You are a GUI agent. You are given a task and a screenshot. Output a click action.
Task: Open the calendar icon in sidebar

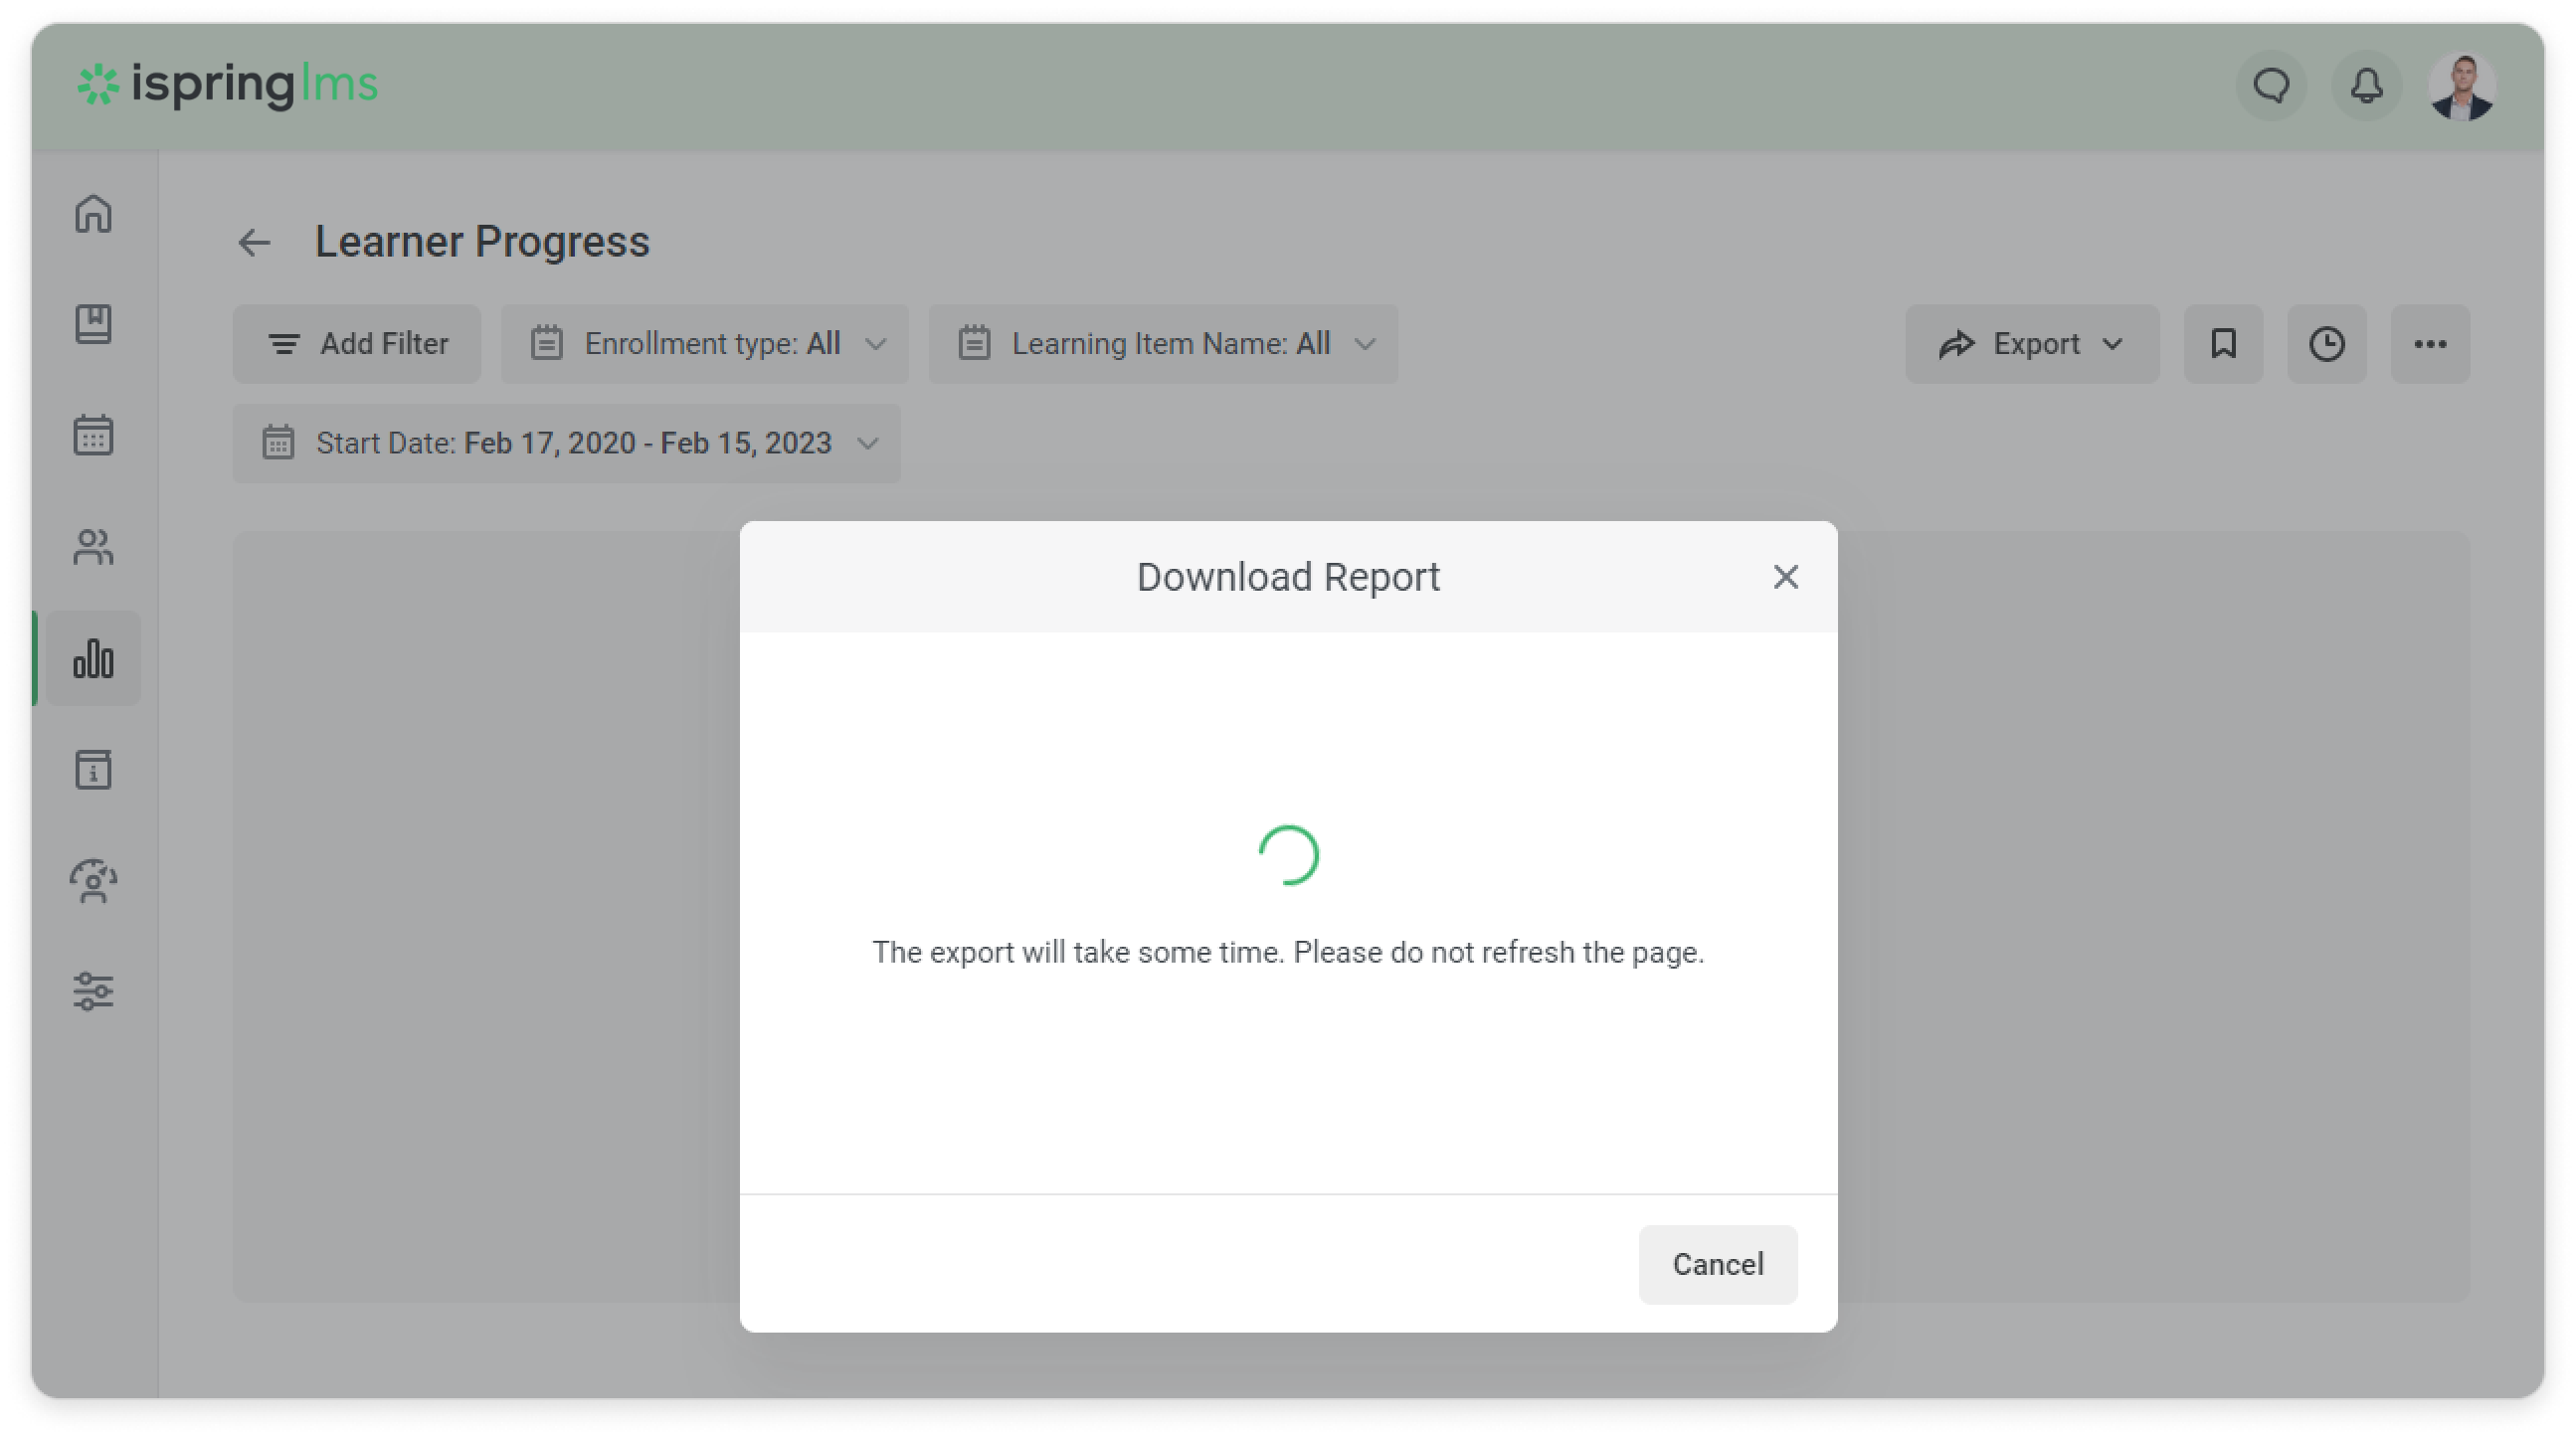click(x=93, y=435)
